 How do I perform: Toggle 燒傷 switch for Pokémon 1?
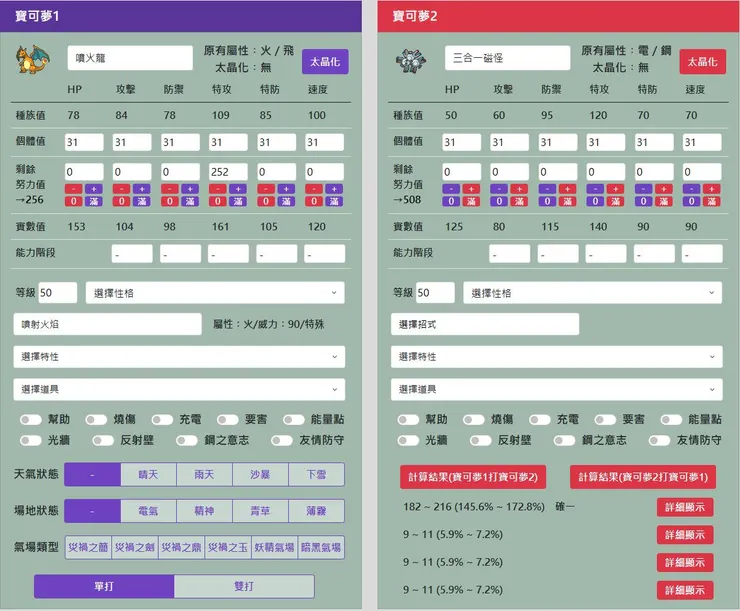click(x=96, y=419)
